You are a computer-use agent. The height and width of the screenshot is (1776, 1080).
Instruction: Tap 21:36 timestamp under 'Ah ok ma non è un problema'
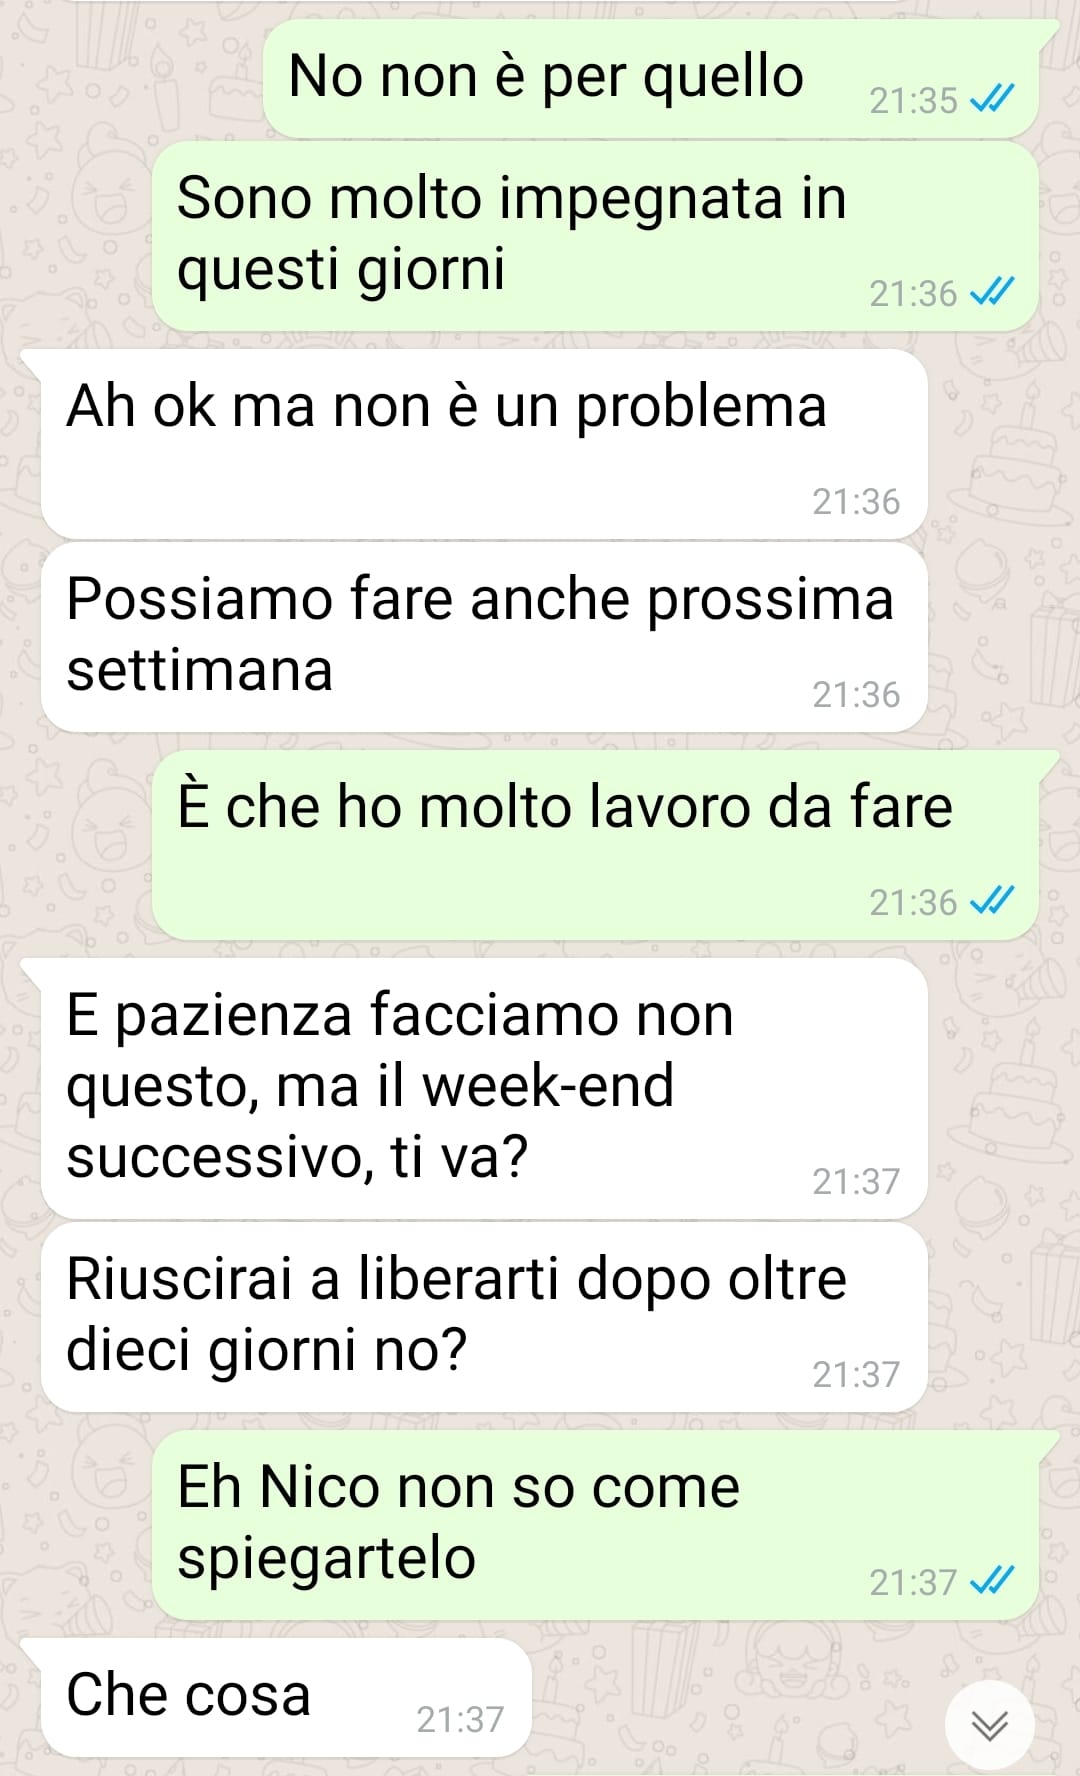click(x=856, y=502)
